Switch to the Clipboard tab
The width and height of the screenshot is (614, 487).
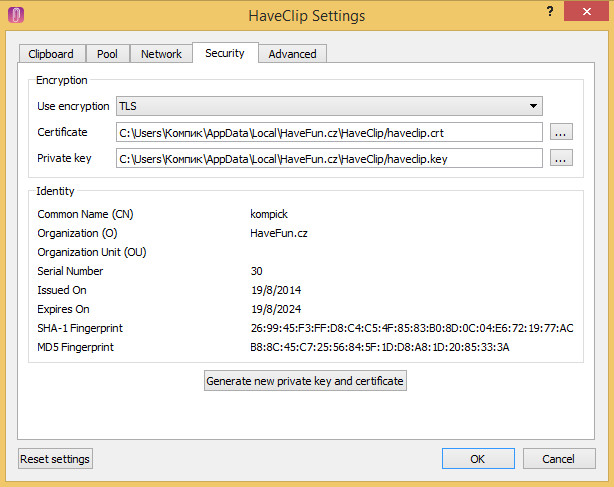pyautogui.click(x=51, y=54)
